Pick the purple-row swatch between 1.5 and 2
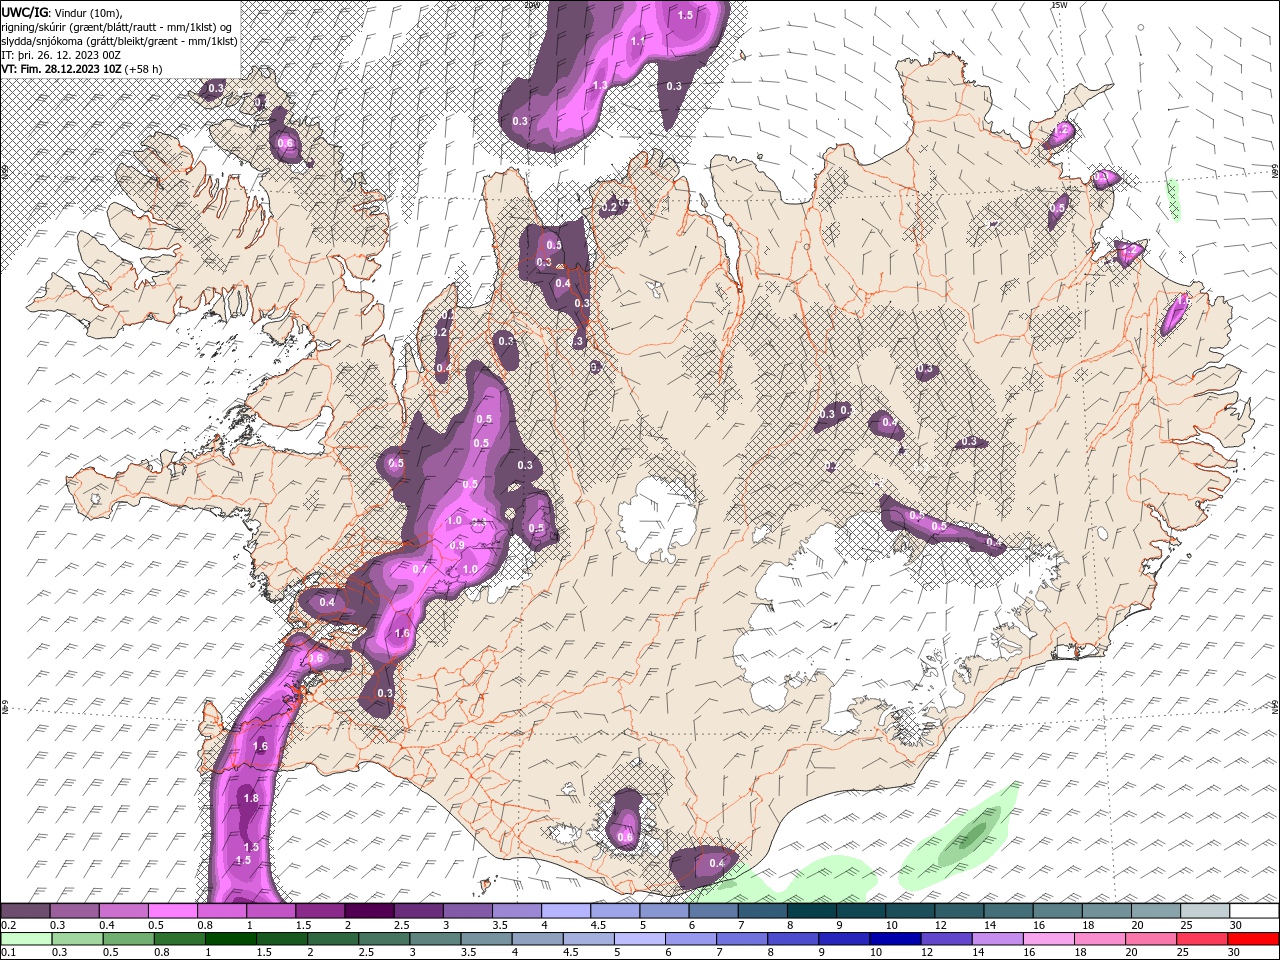The width and height of the screenshot is (1280, 960). point(320,911)
